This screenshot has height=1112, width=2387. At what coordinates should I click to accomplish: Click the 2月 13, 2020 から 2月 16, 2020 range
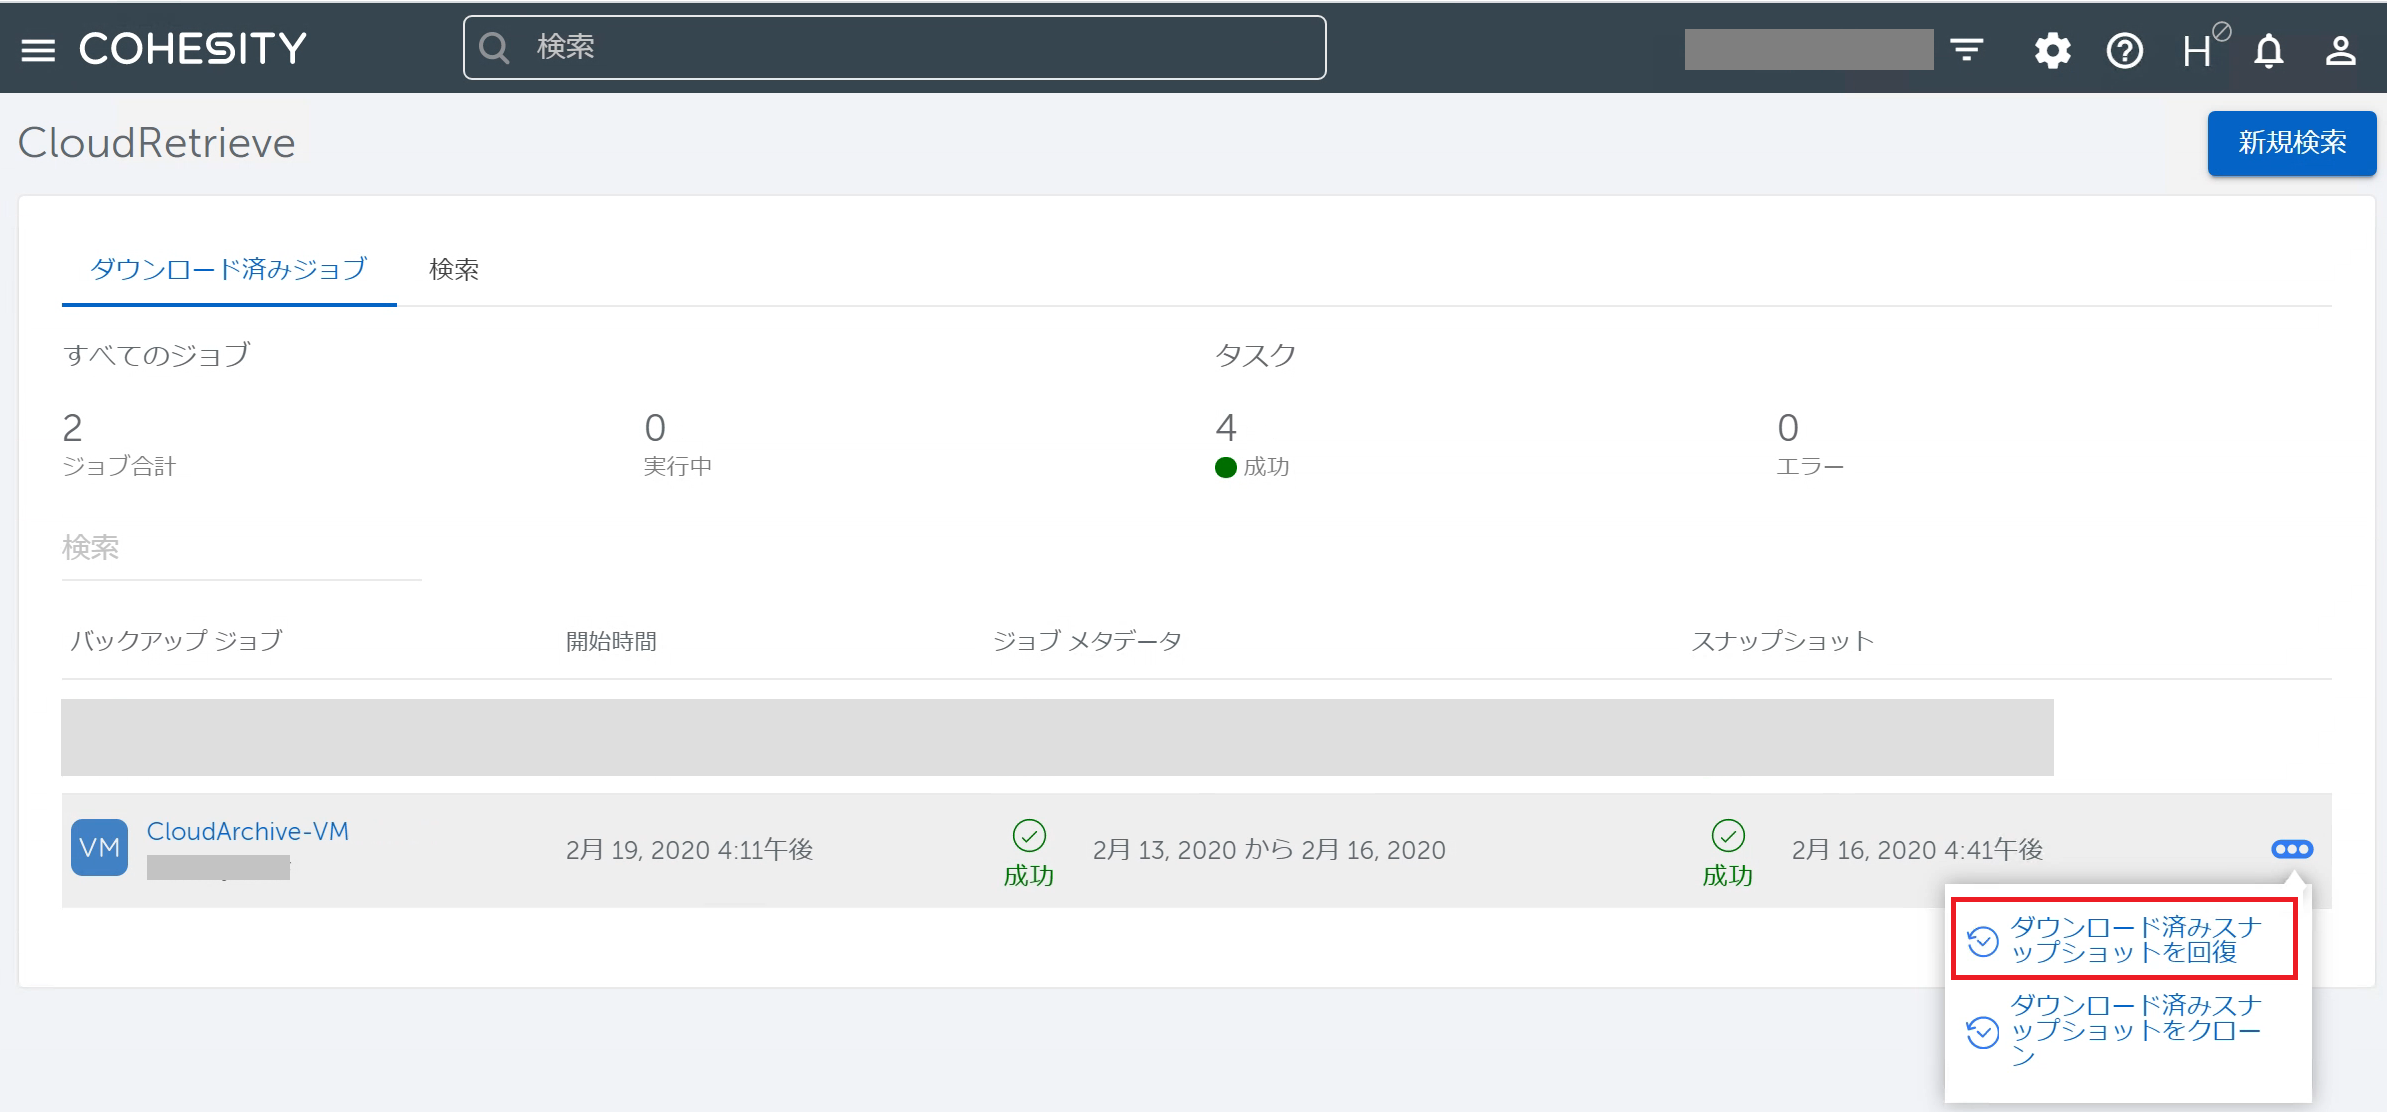tap(1269, 850)
